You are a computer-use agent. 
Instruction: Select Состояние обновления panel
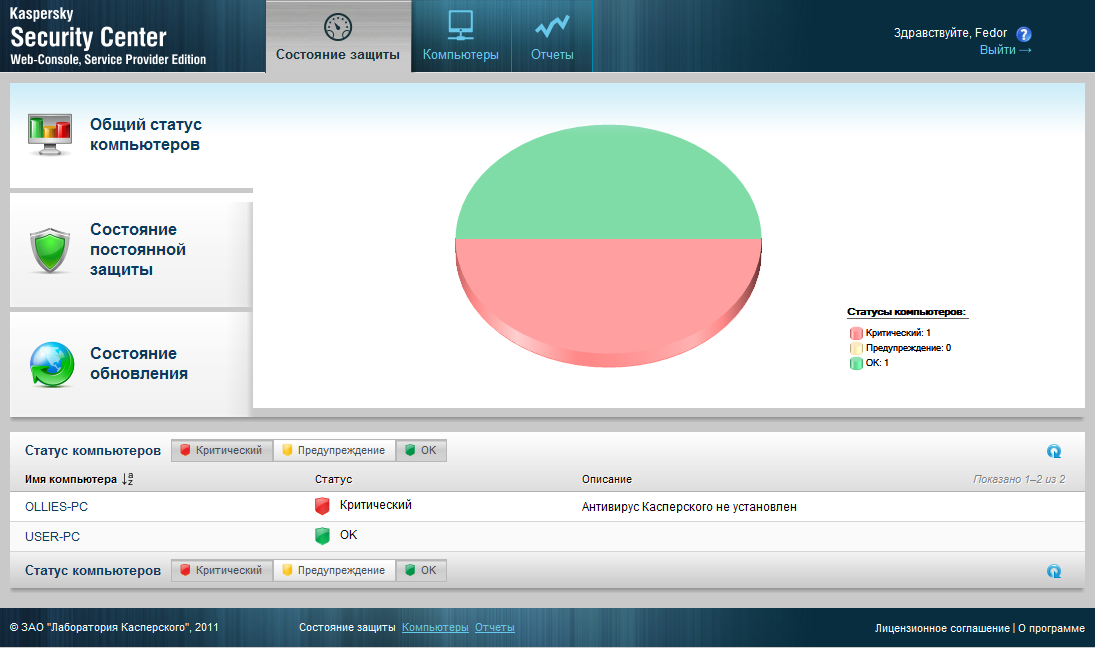(x=131, y=364)
